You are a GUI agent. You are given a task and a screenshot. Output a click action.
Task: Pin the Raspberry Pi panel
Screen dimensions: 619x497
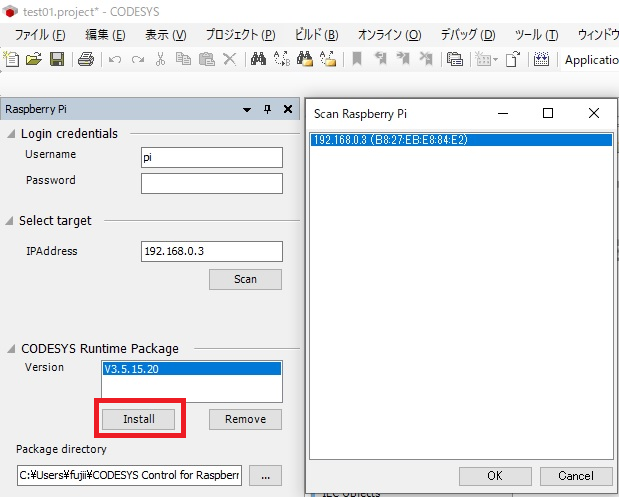click(x=268, y=109)
